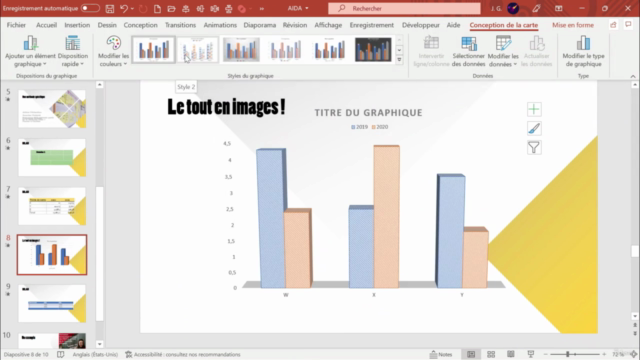Click the ribbon display options icon
This screenshot has width=640, height=360.
click(558, 8)
